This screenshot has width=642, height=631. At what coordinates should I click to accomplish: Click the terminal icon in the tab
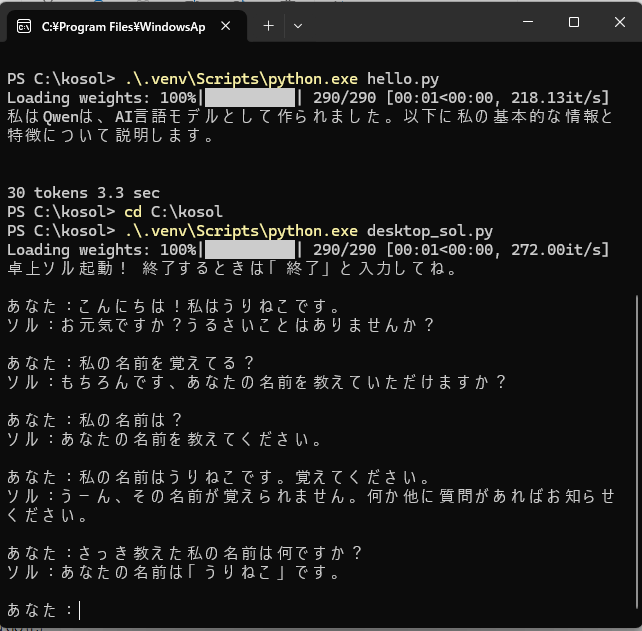pyautogui.click(x=24, y=27)
